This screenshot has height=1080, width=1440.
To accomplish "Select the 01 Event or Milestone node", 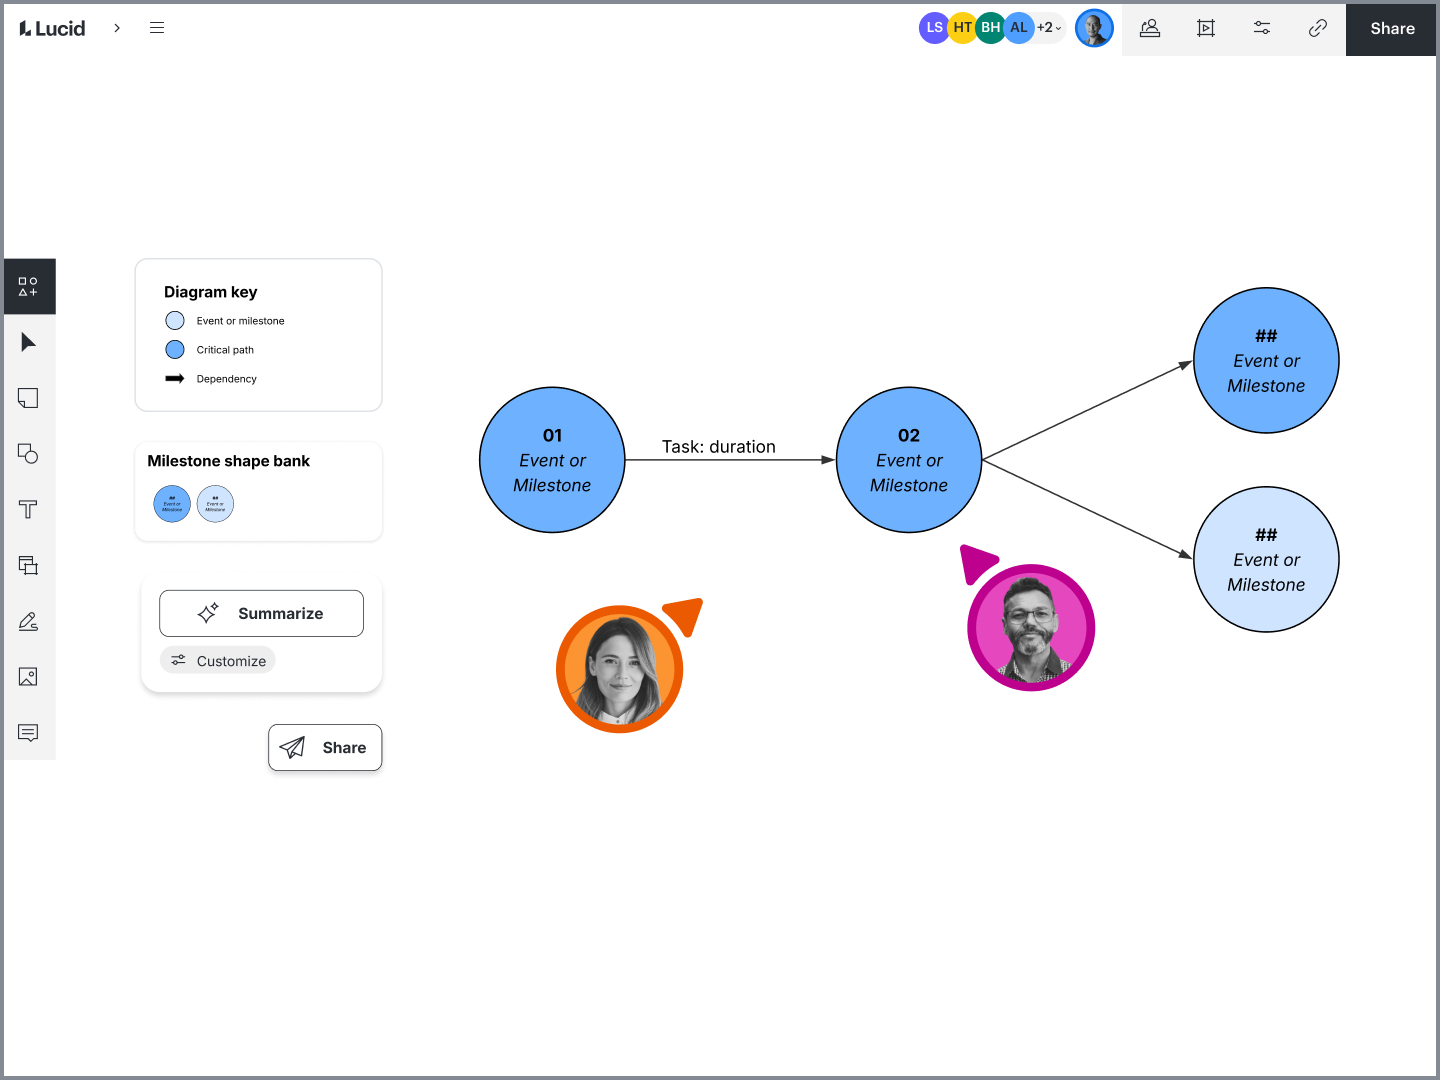I will pyautogui.click(x=552, y=460).
